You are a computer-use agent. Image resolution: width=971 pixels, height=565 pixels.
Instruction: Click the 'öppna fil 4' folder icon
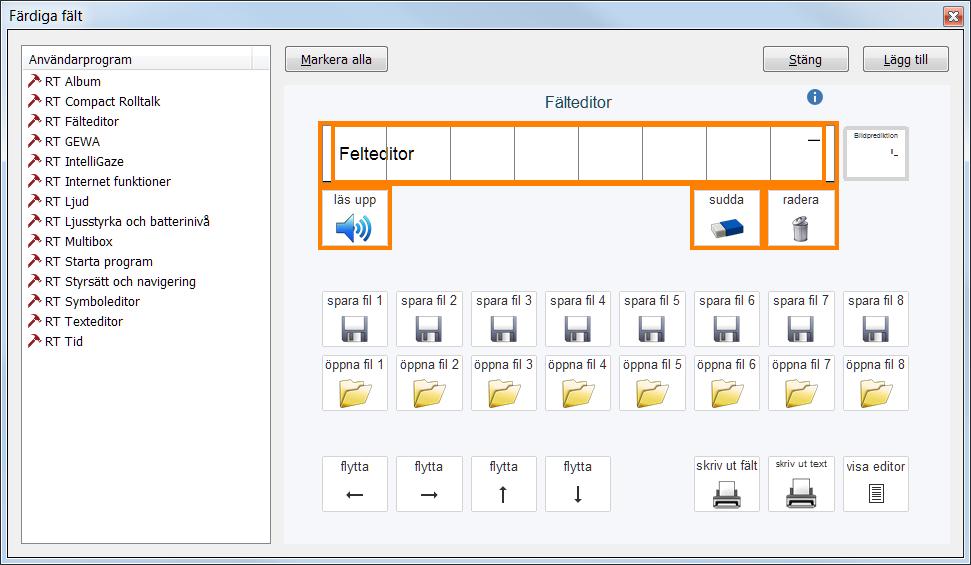coord(578,393)
